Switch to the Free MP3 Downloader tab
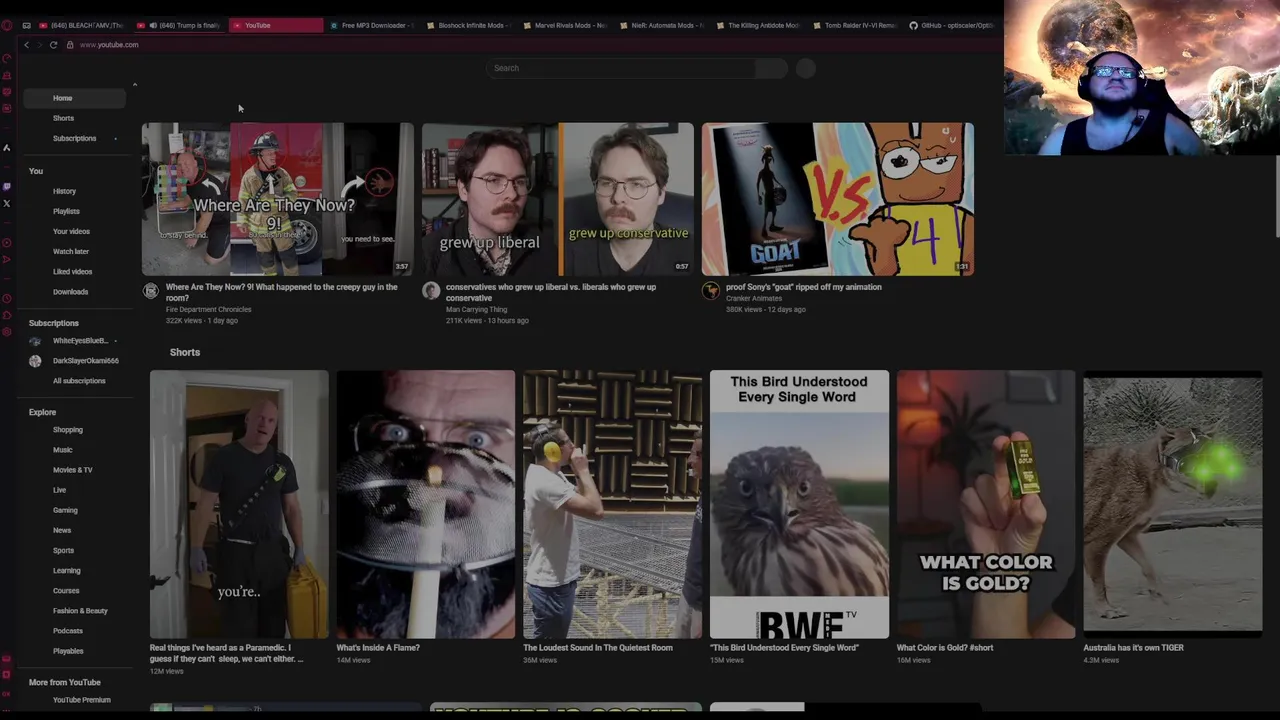The width and height of the screenshot is (1280, 720). 372,25
